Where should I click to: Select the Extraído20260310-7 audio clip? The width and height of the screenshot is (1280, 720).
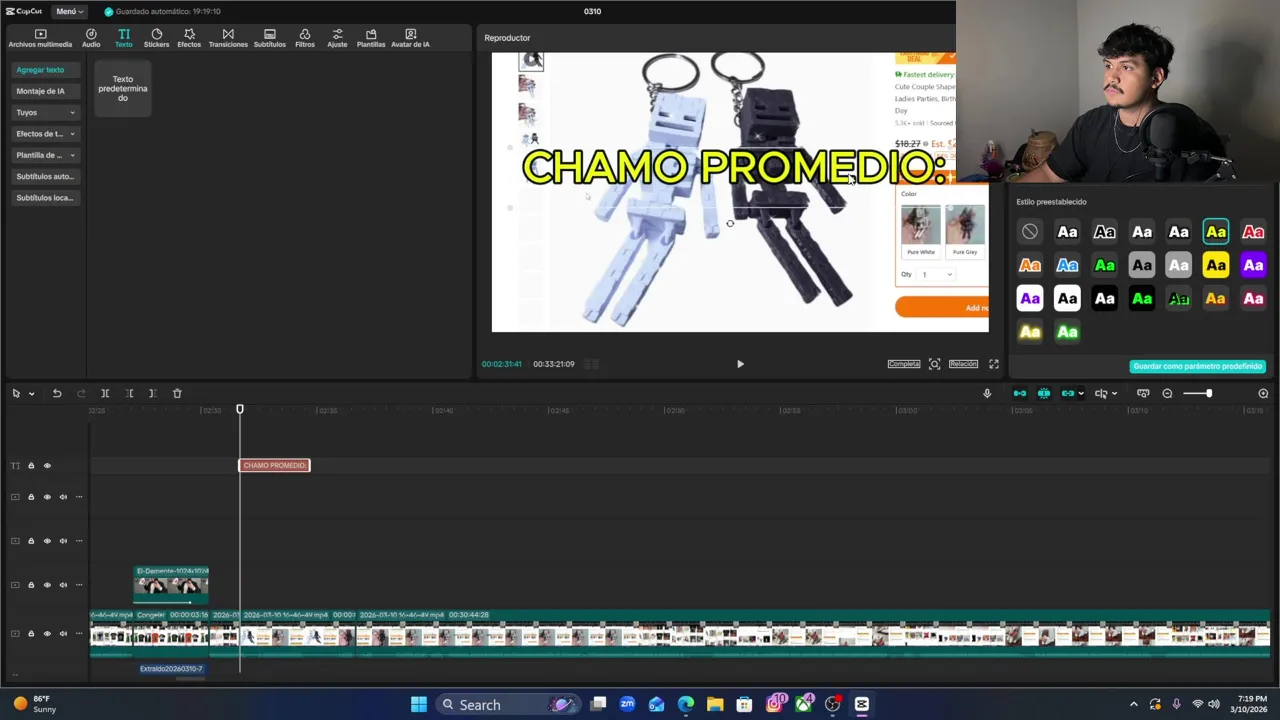pos(171,668)
